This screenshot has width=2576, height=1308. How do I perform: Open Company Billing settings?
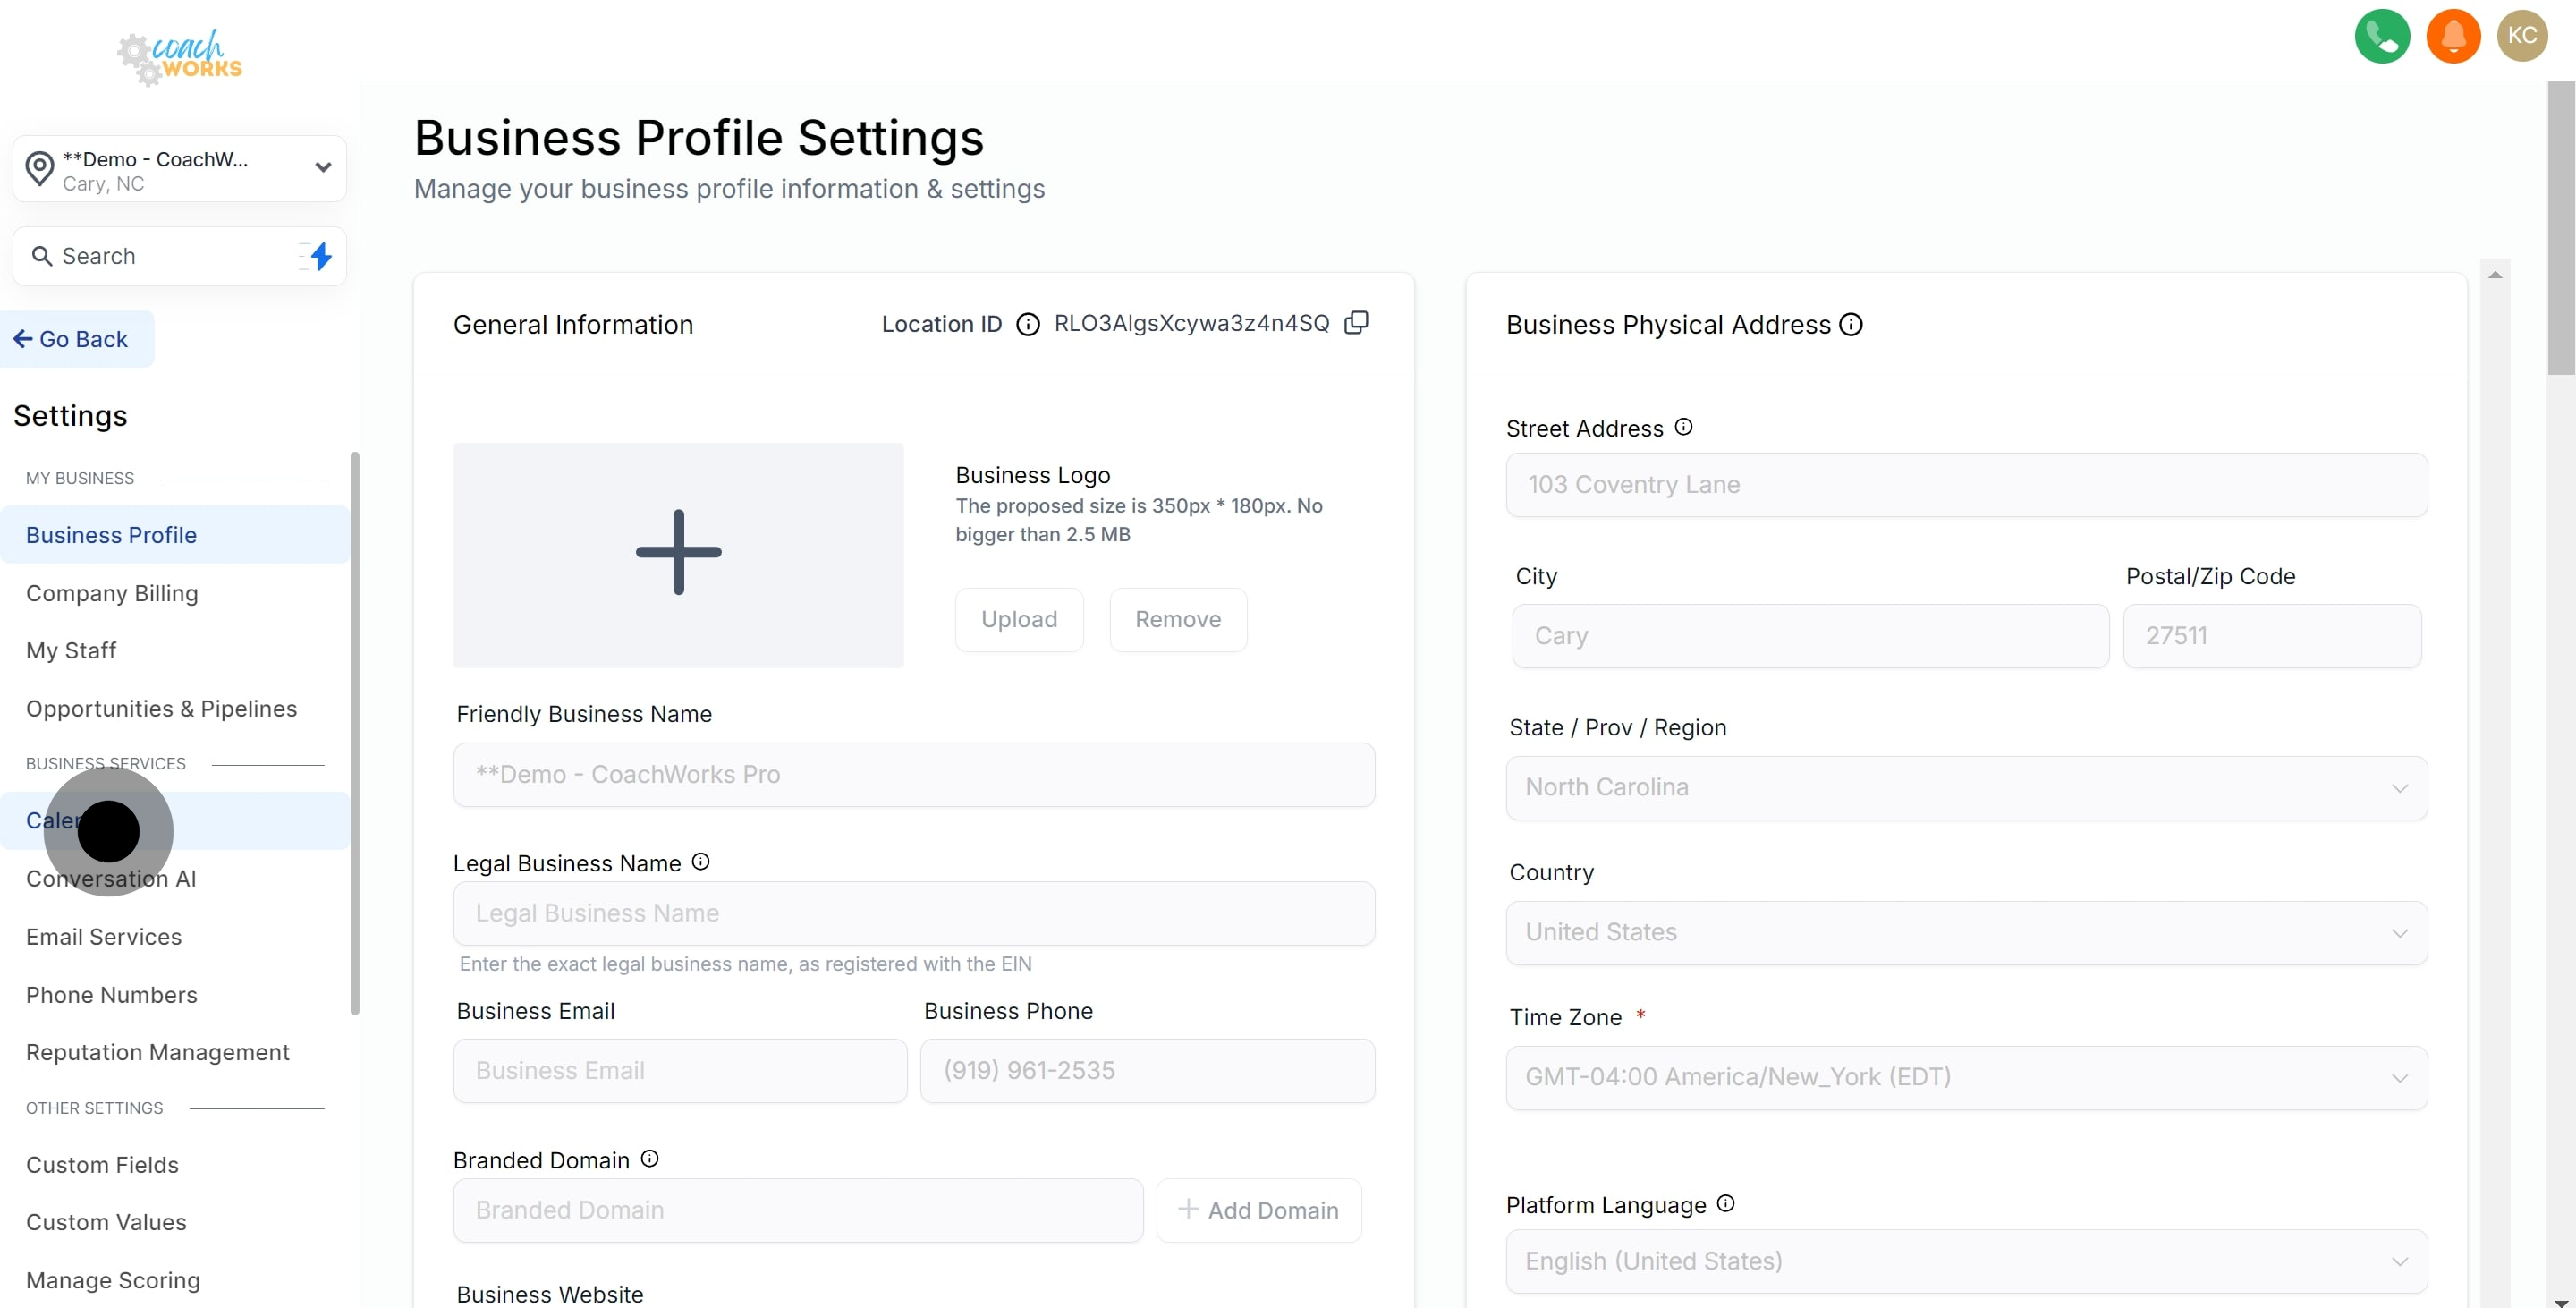click(x=112, y=594)
